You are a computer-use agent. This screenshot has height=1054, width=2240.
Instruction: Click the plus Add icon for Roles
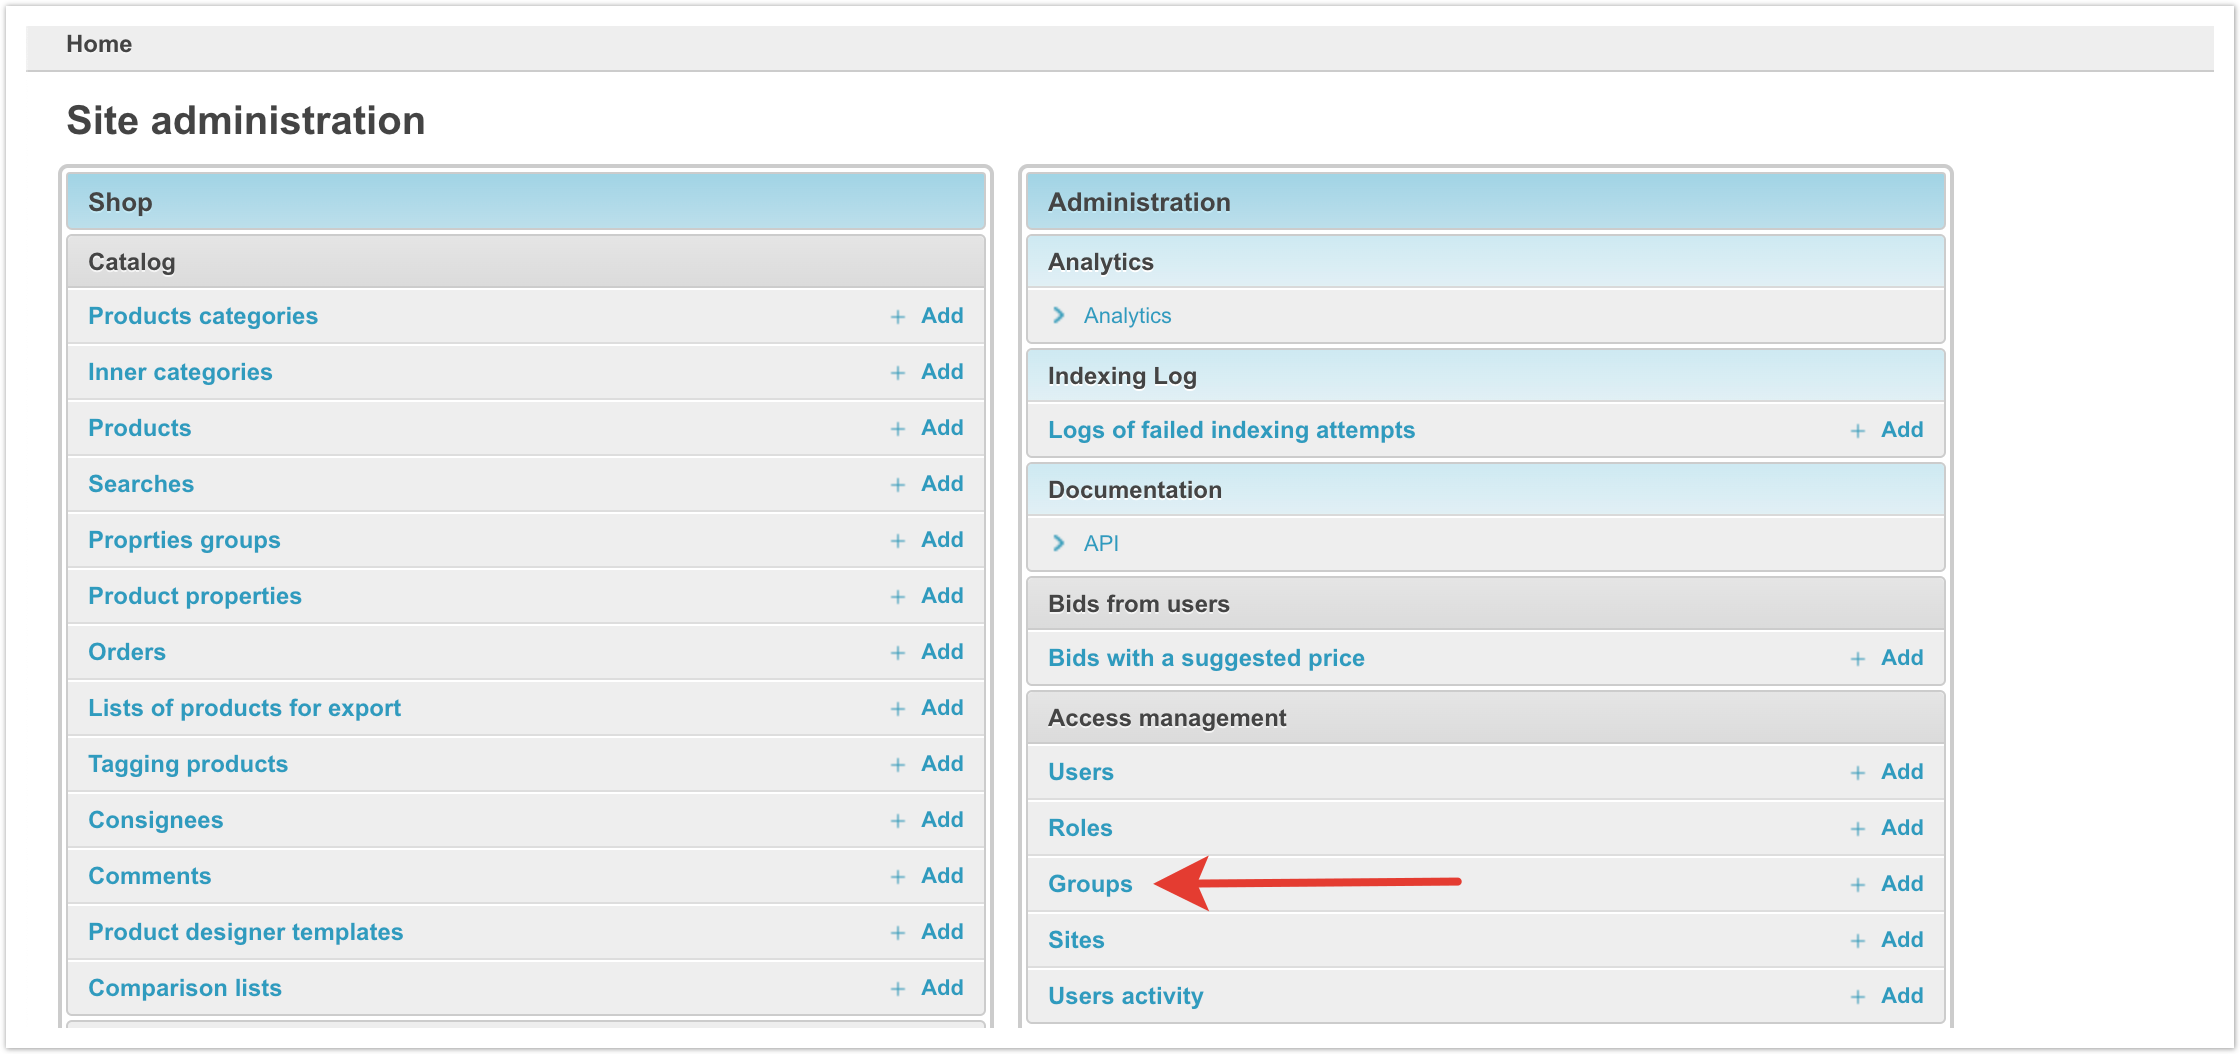[1858, 829]
